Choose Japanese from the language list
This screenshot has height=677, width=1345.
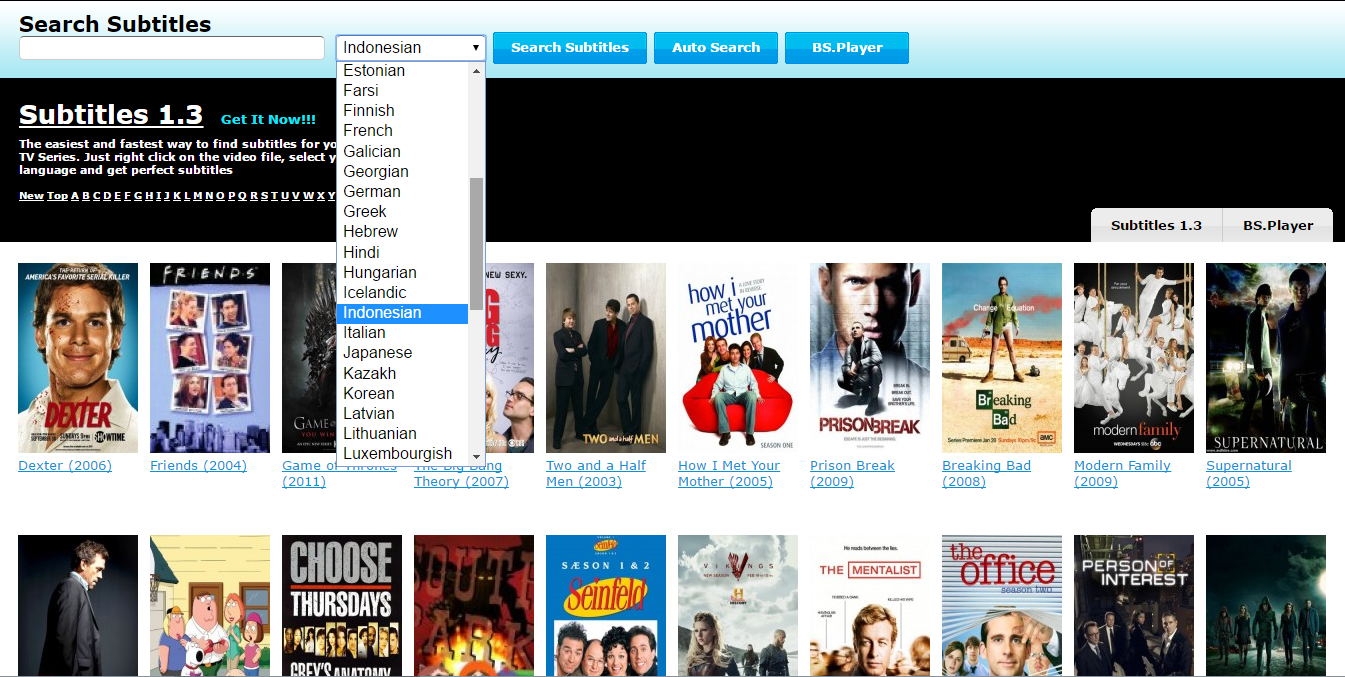point(403,353)
